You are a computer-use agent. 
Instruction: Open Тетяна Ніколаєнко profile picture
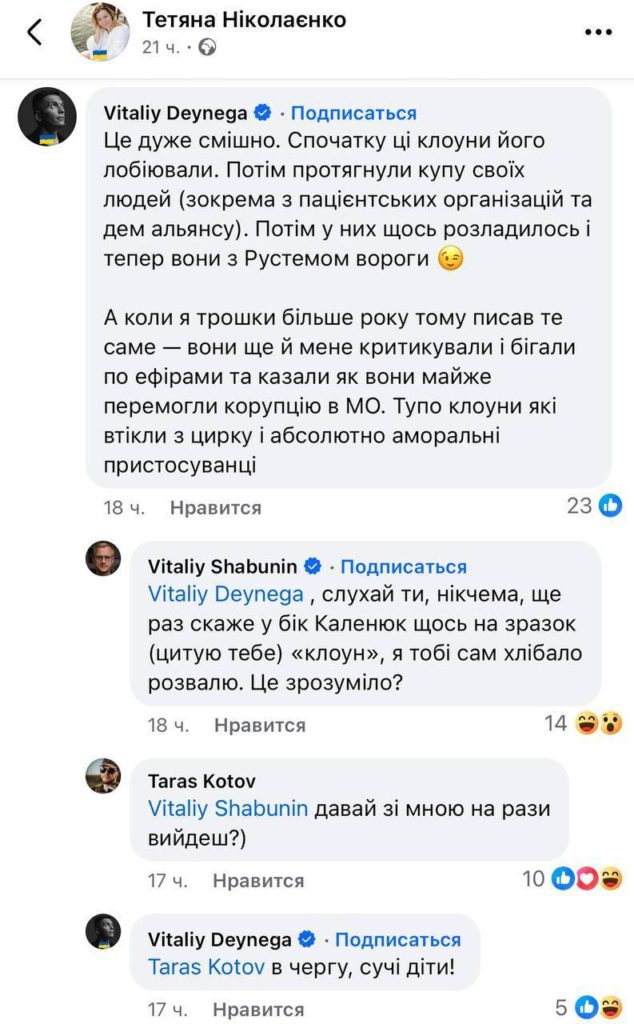99,31
